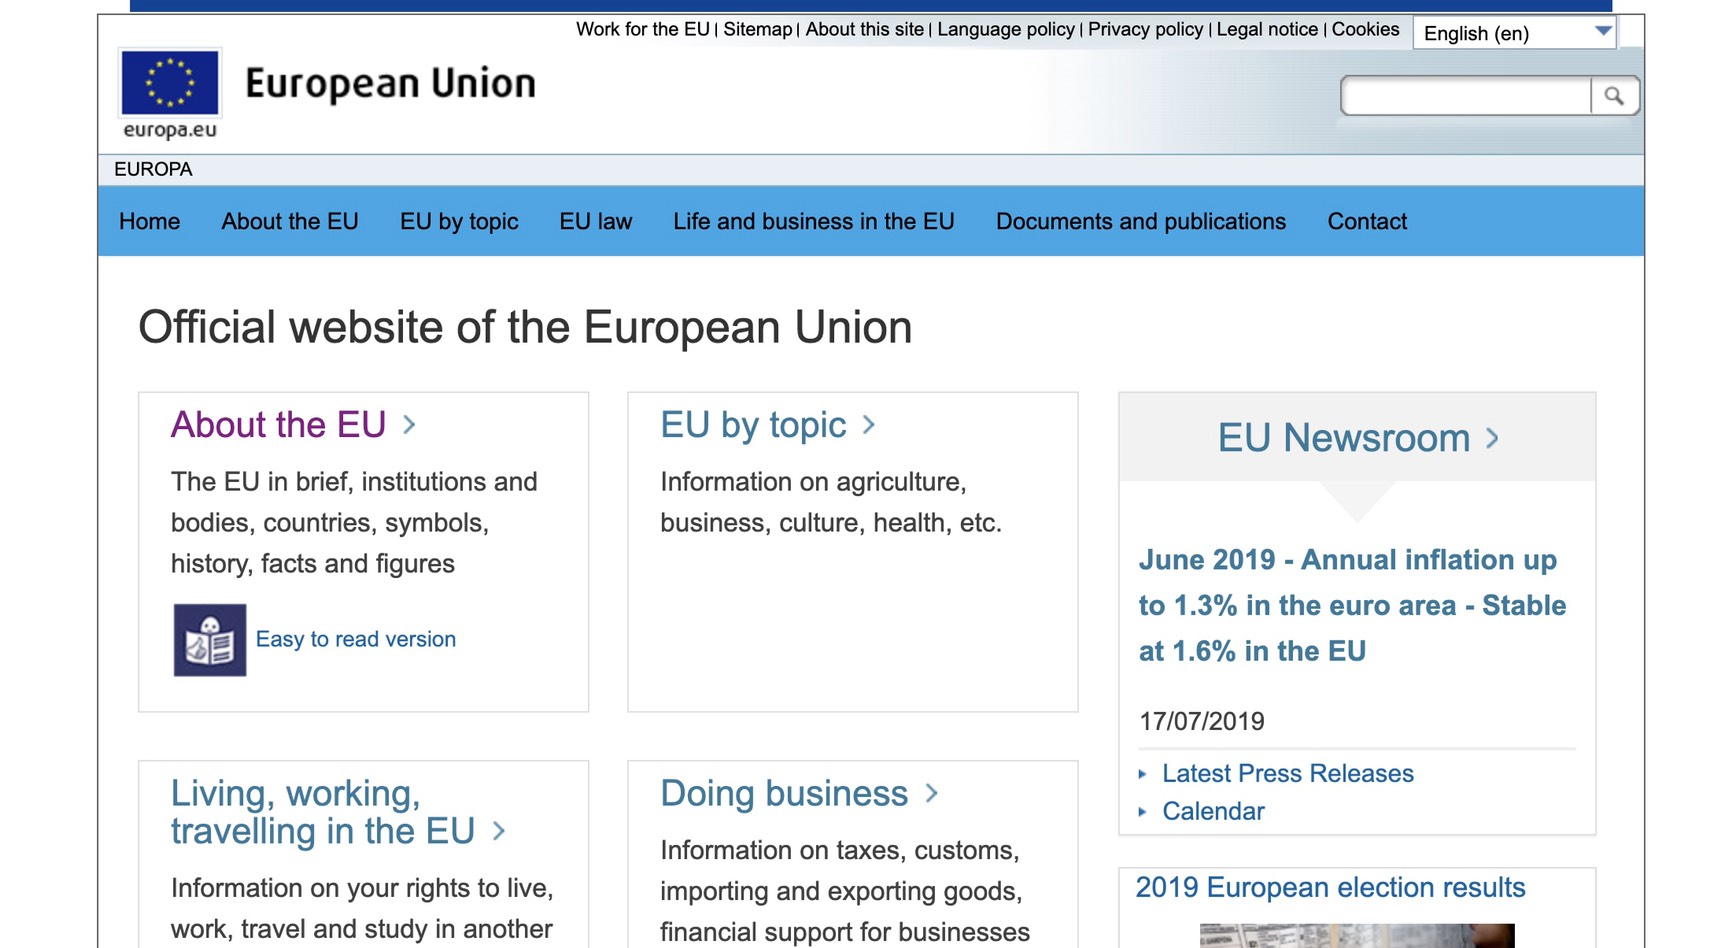Screen dimensions: 1728x948
Task: Open June 2019 annual inflation news headline
Action: click(1352, 605)
